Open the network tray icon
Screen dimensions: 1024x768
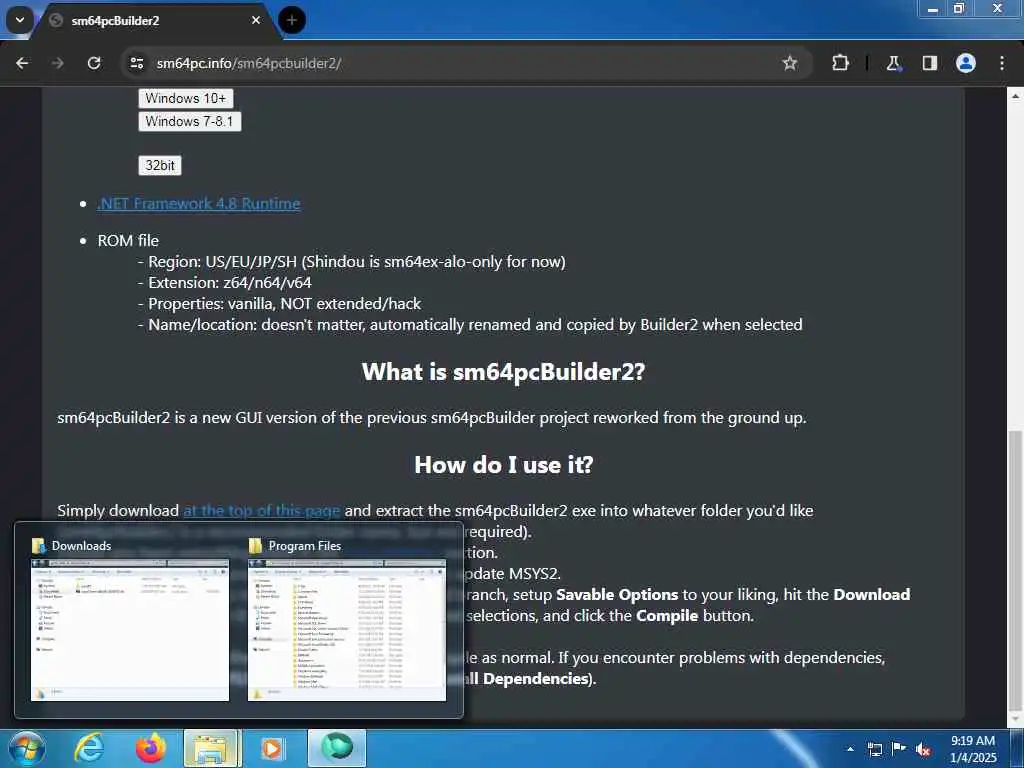pos(875,749)
